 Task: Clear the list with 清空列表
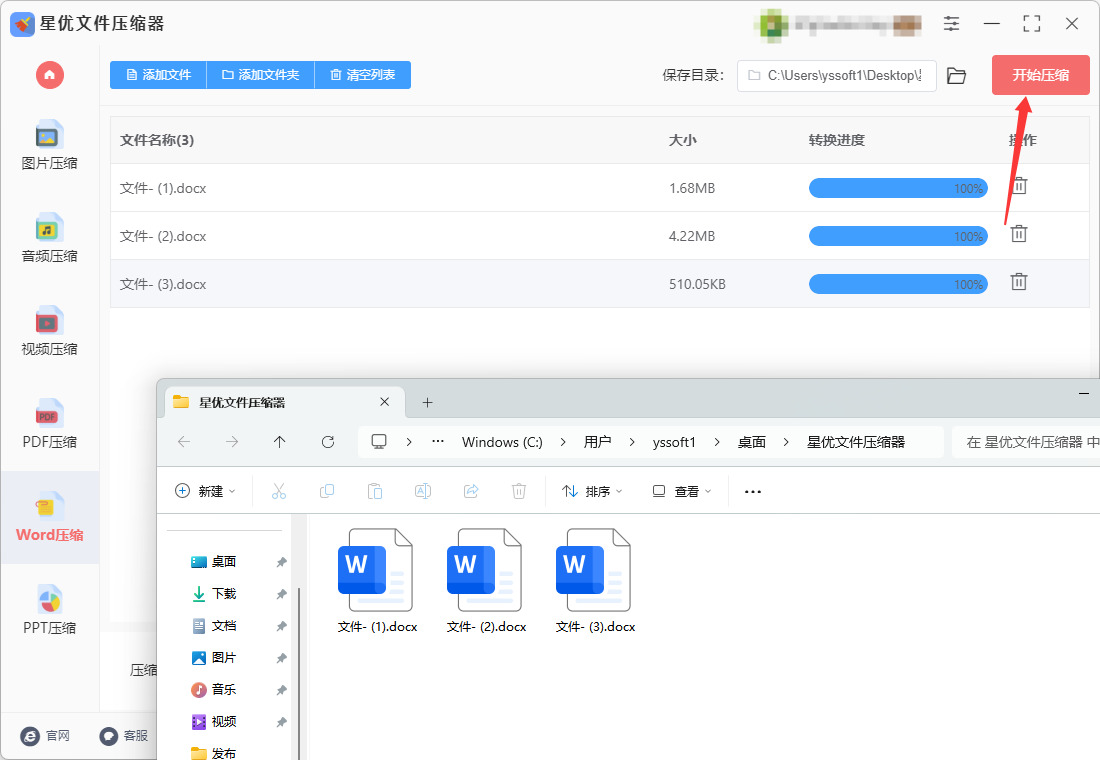363,74
